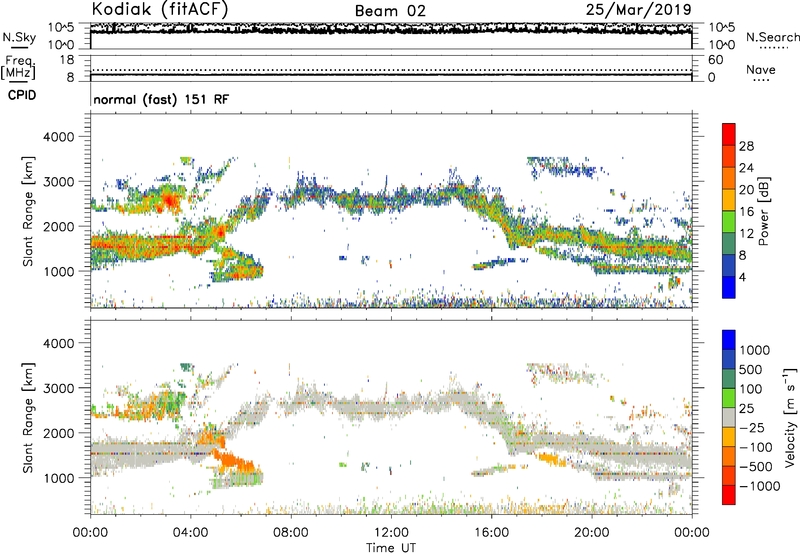Click the velocity panel 'Slant Range [km]' label

(28, 417)
